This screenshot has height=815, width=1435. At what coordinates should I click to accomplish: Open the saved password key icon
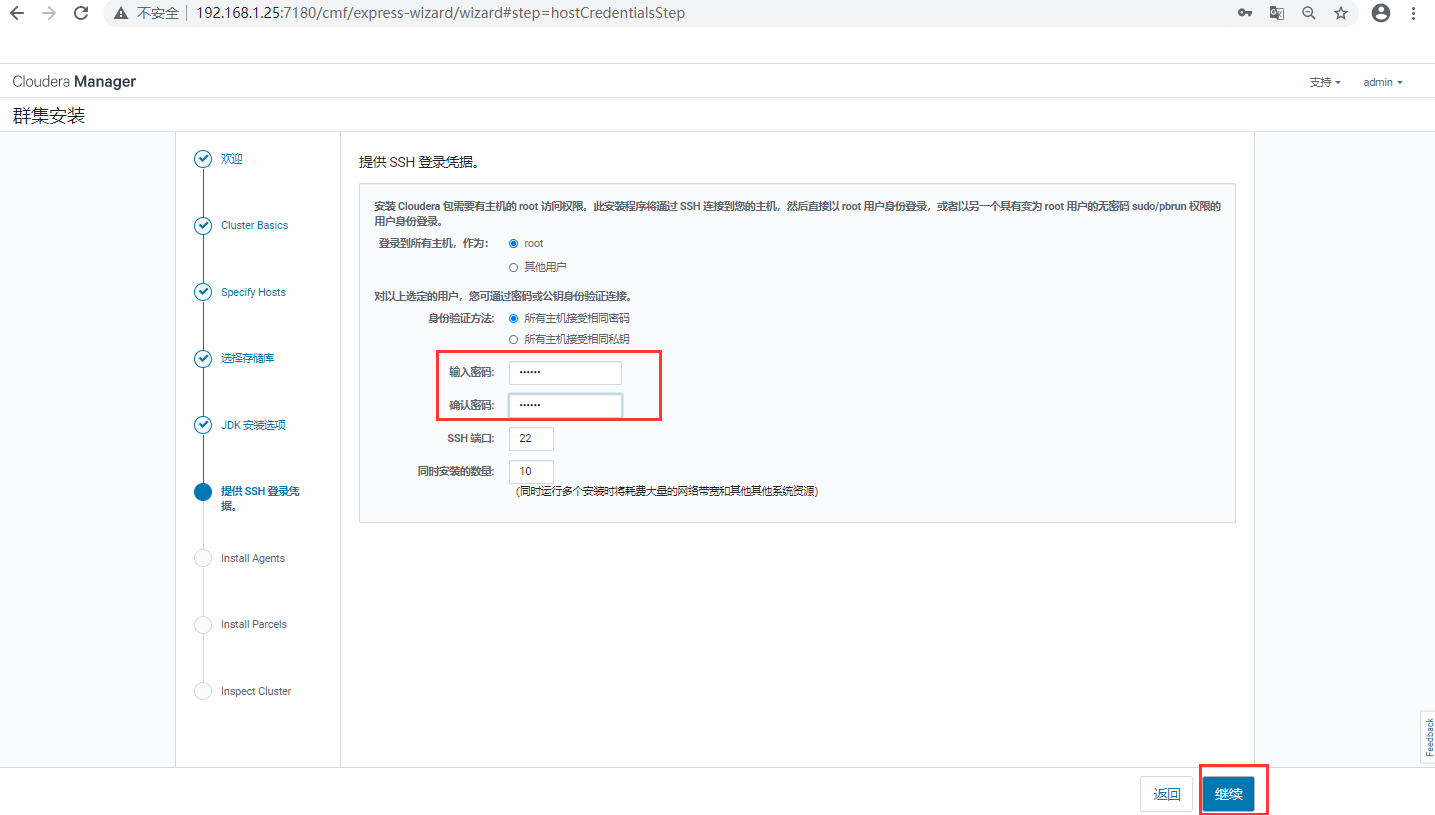point(1245,13)
